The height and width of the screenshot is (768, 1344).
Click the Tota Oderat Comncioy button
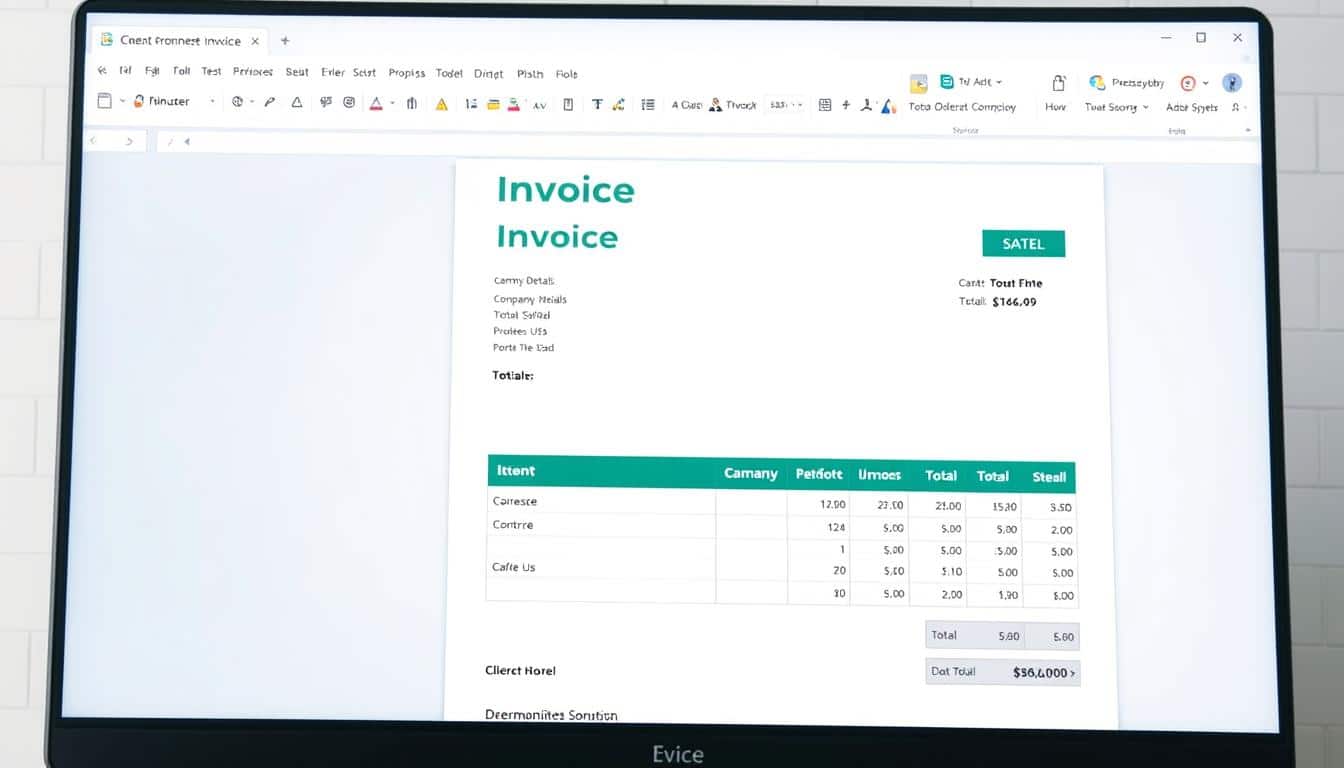(x=962, y=107)
